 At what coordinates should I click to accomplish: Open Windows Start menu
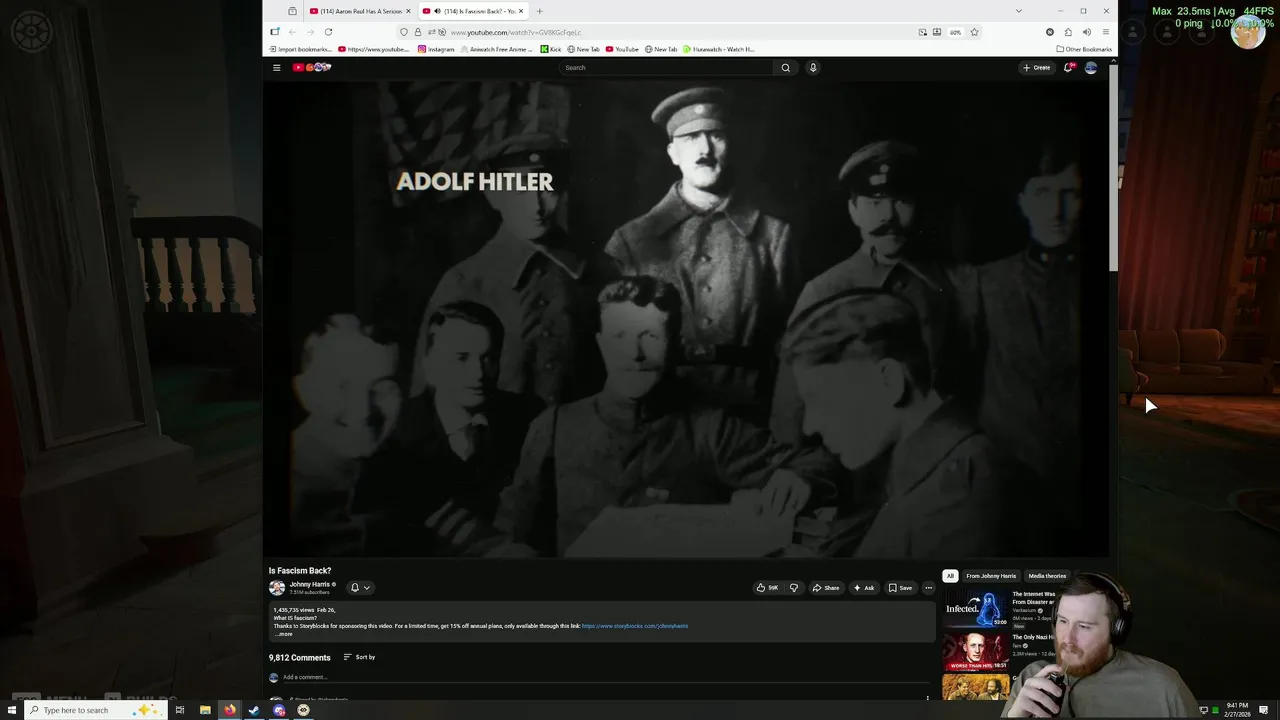pos(12,710)
